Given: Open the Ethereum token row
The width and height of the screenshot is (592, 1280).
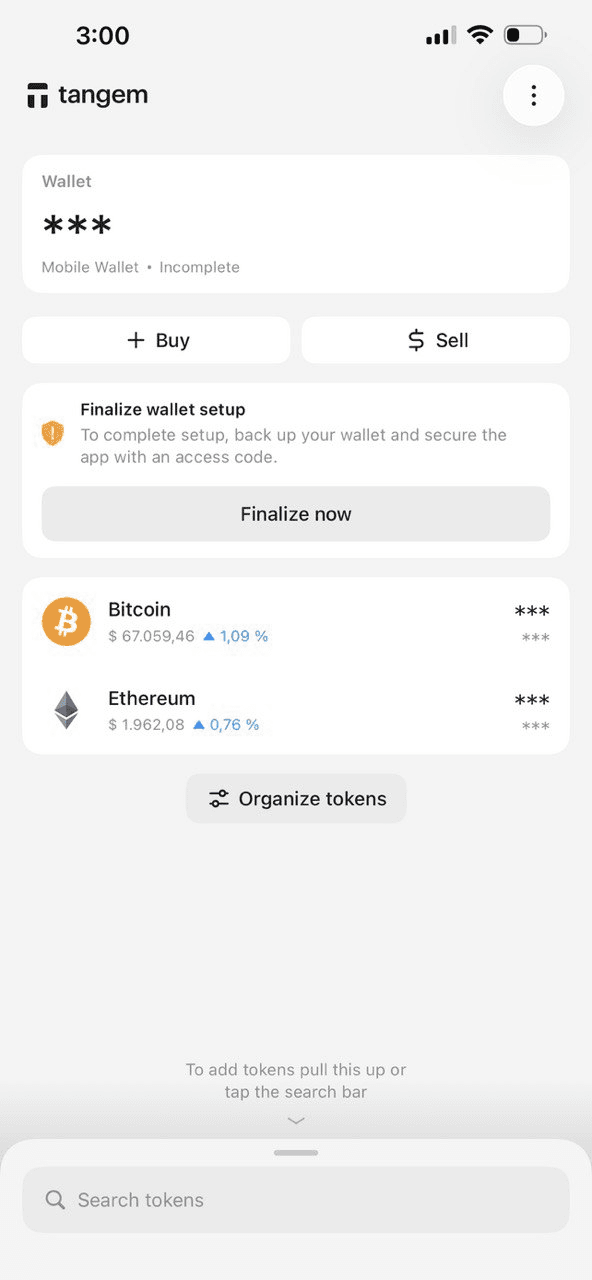Looking at the screenshot, I should click(296, 710).
